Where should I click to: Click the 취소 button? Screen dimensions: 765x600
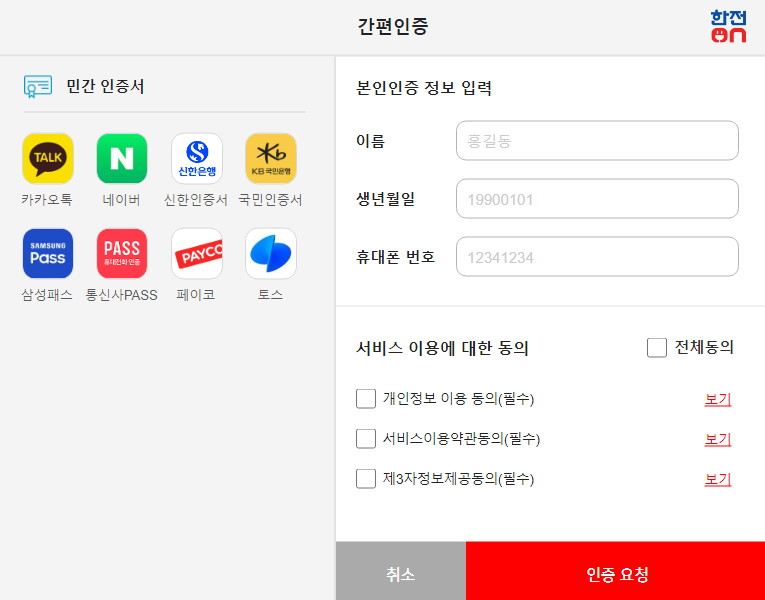(401, 571)
